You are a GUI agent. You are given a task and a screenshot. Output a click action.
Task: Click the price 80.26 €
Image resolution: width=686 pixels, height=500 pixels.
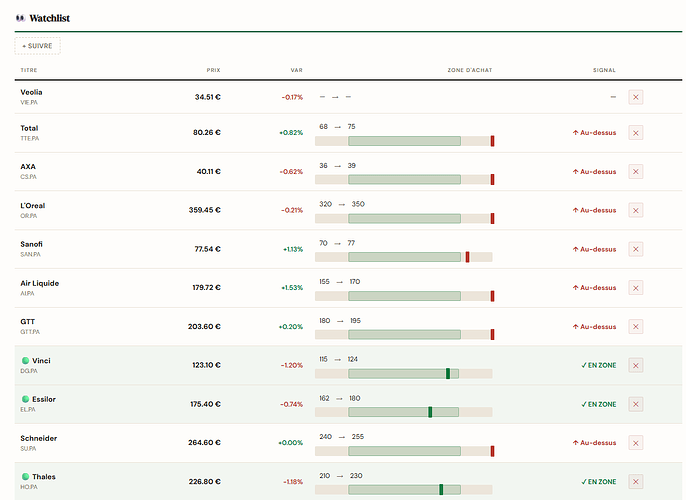point(207,133)
